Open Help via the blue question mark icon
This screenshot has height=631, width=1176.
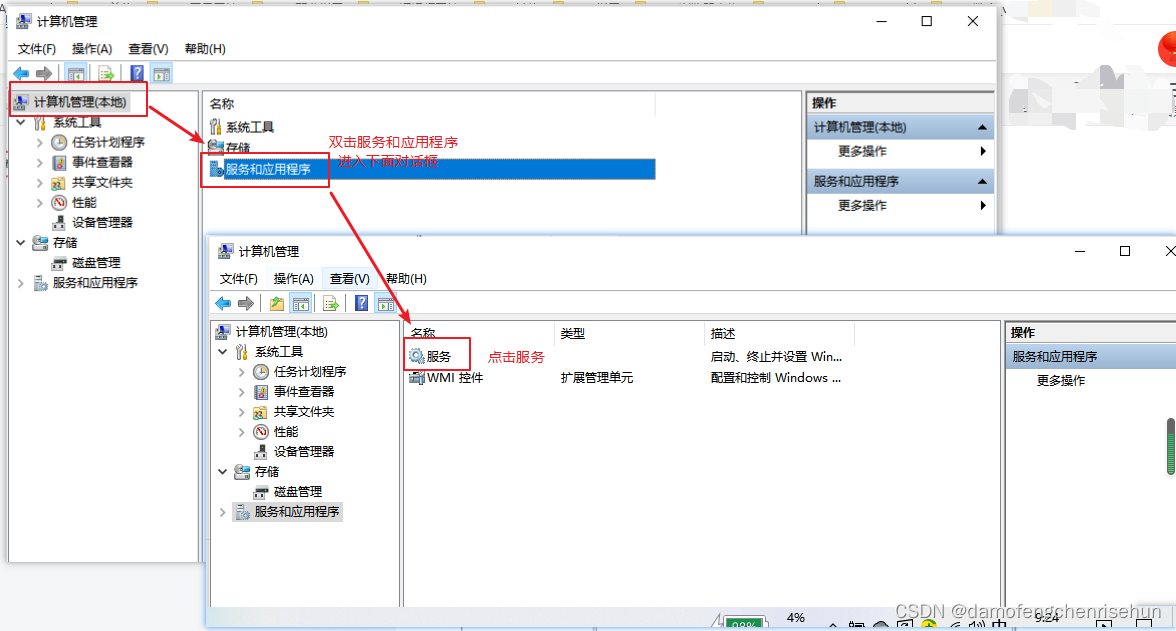136,72
